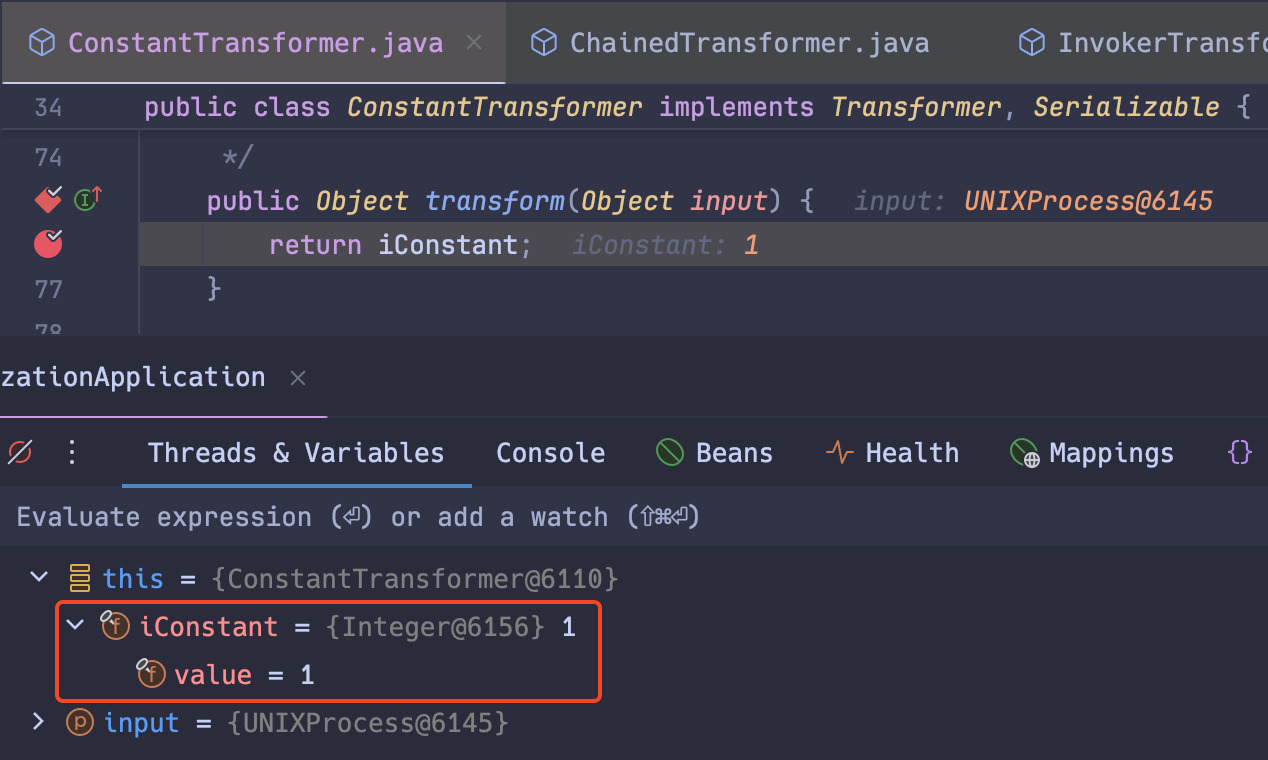Click the Java class icon on ChainedTransformer.java tab
Screen dimensions: 1268x760
[x=543, y=42]
